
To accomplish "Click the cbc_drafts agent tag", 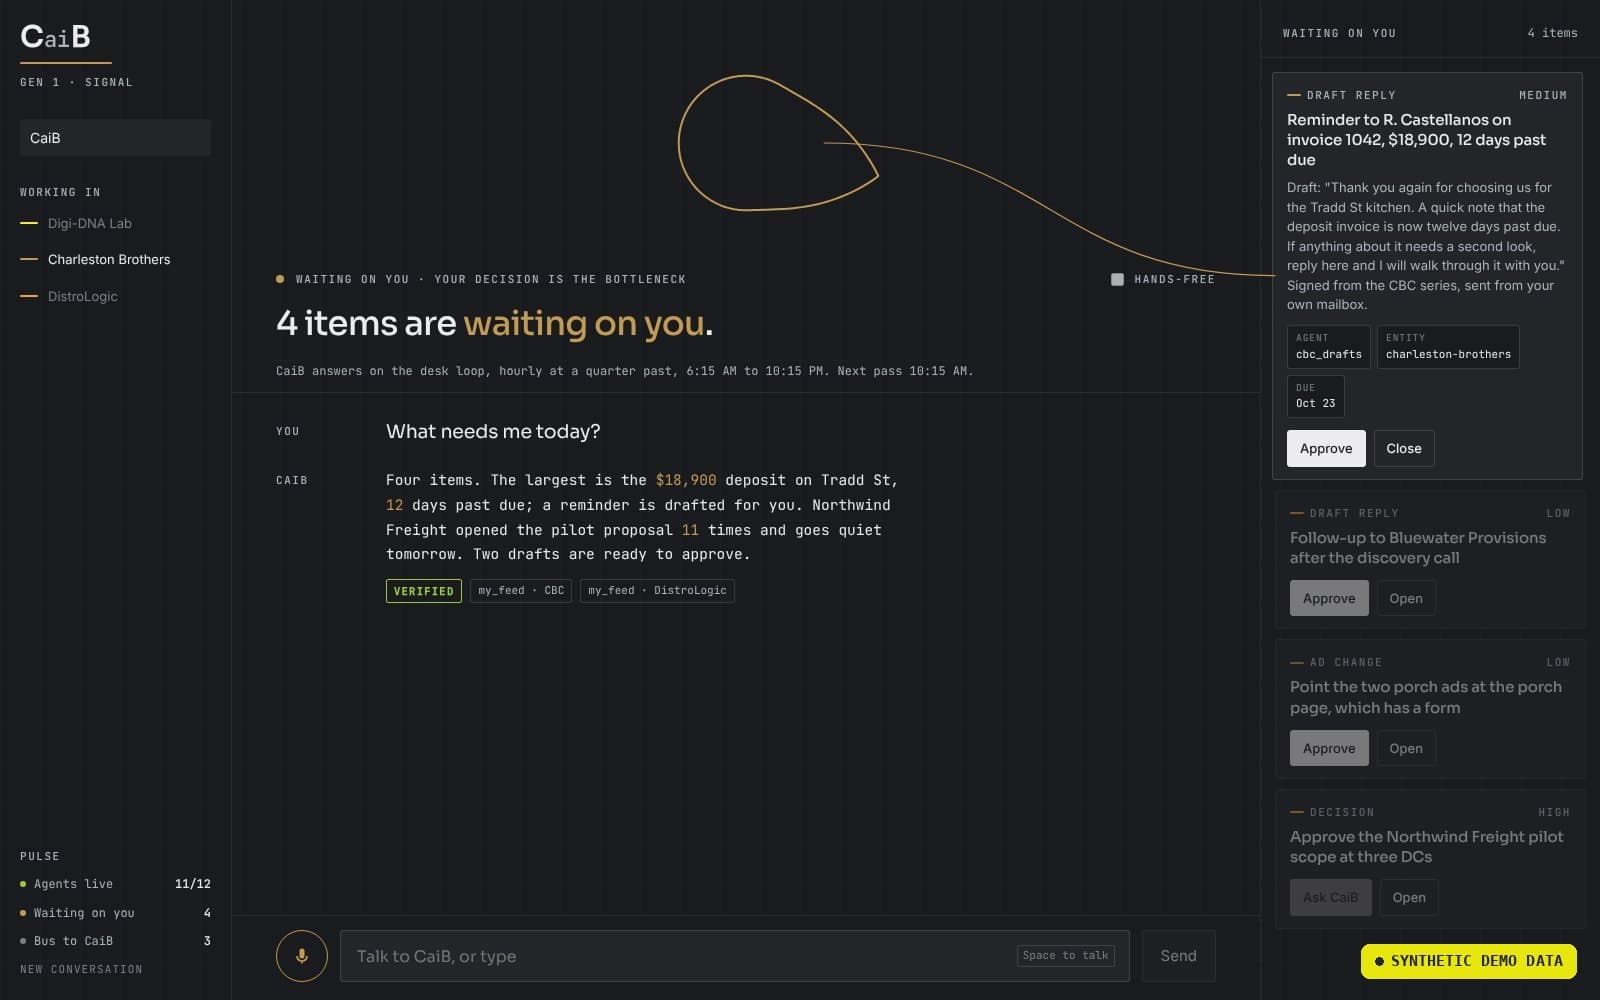I will 1328,346.
